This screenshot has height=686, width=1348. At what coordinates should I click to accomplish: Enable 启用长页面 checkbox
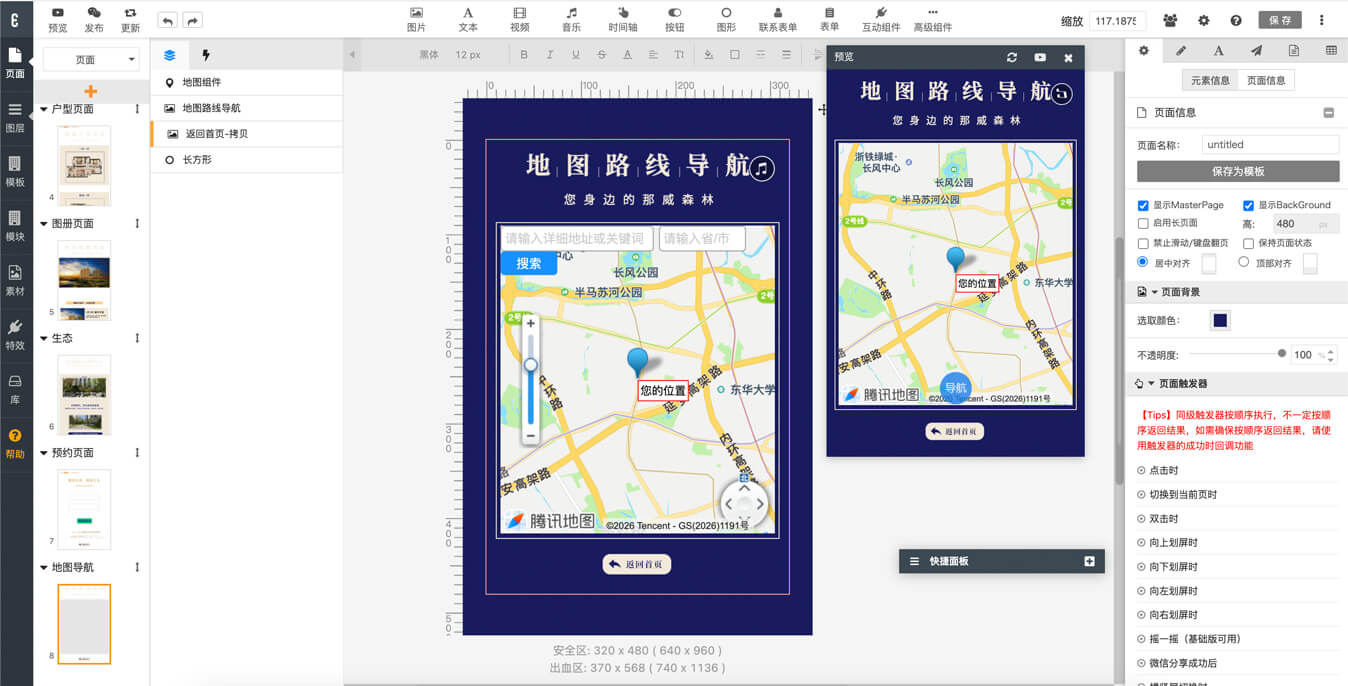point(1143,223)
